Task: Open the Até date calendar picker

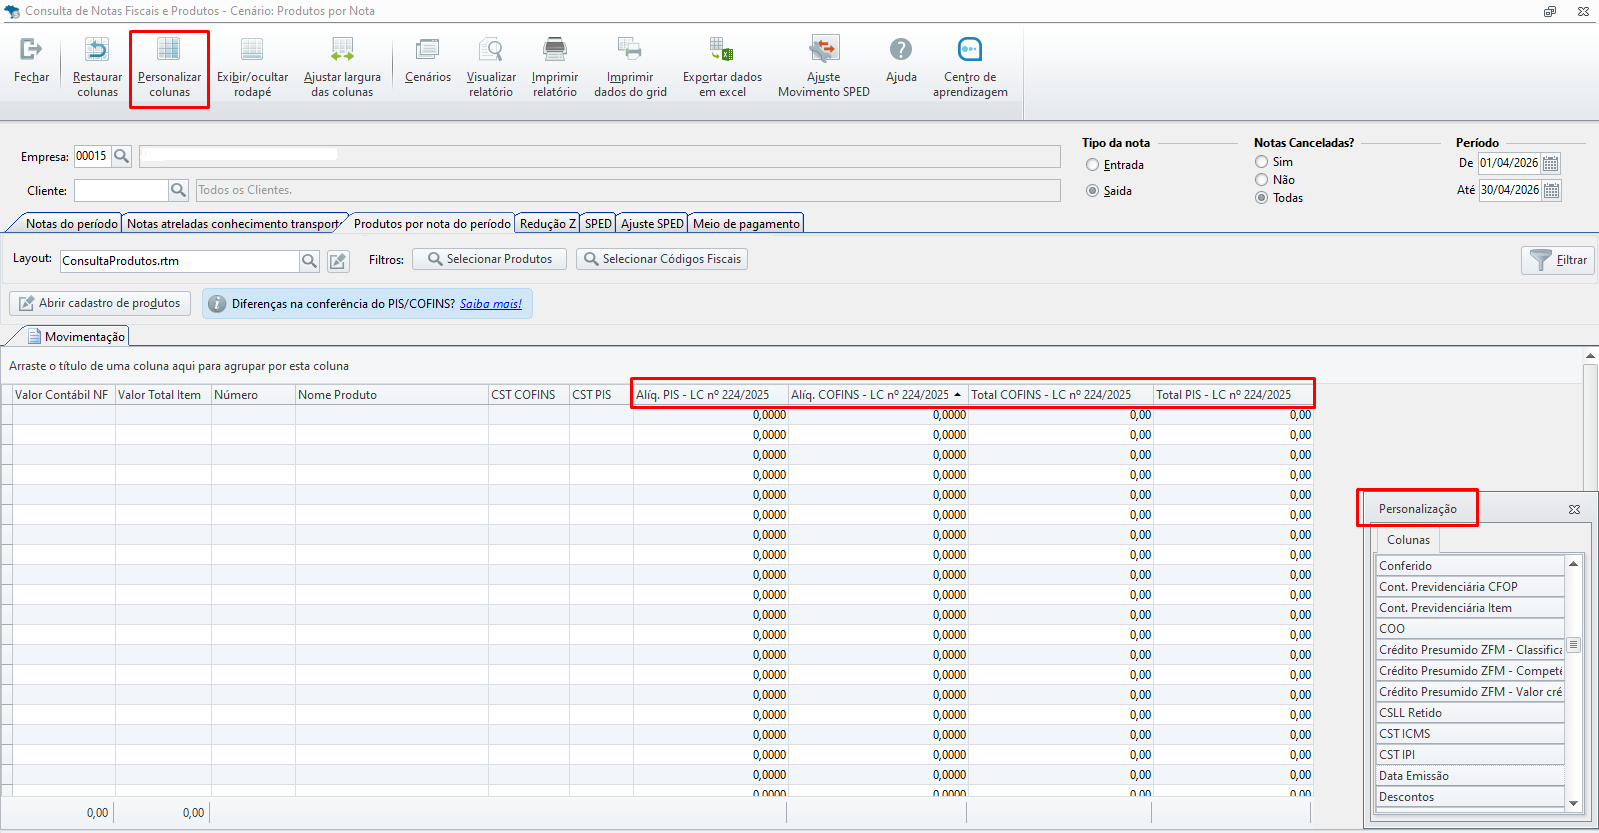Action: click(x=1551, y=190)
